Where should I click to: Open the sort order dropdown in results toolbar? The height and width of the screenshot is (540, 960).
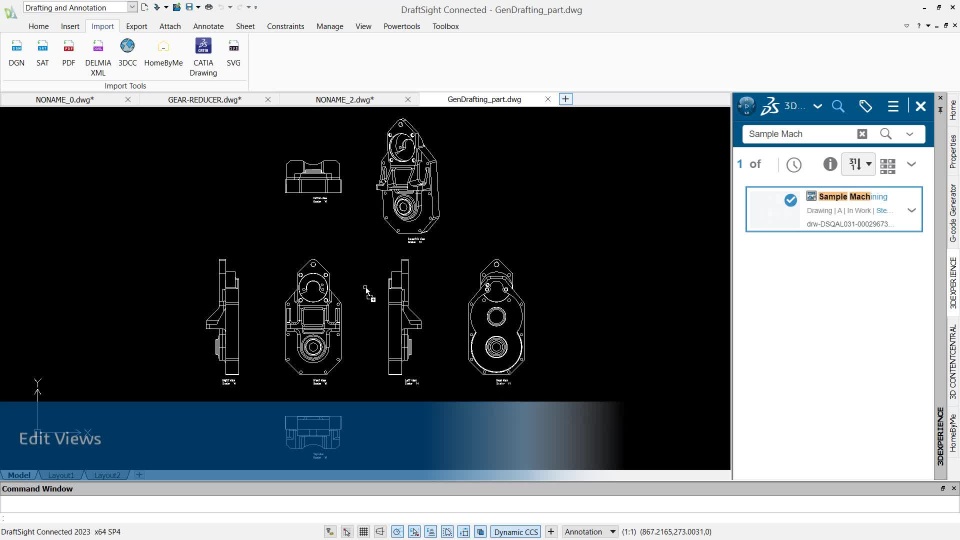(x=858, y=164)
